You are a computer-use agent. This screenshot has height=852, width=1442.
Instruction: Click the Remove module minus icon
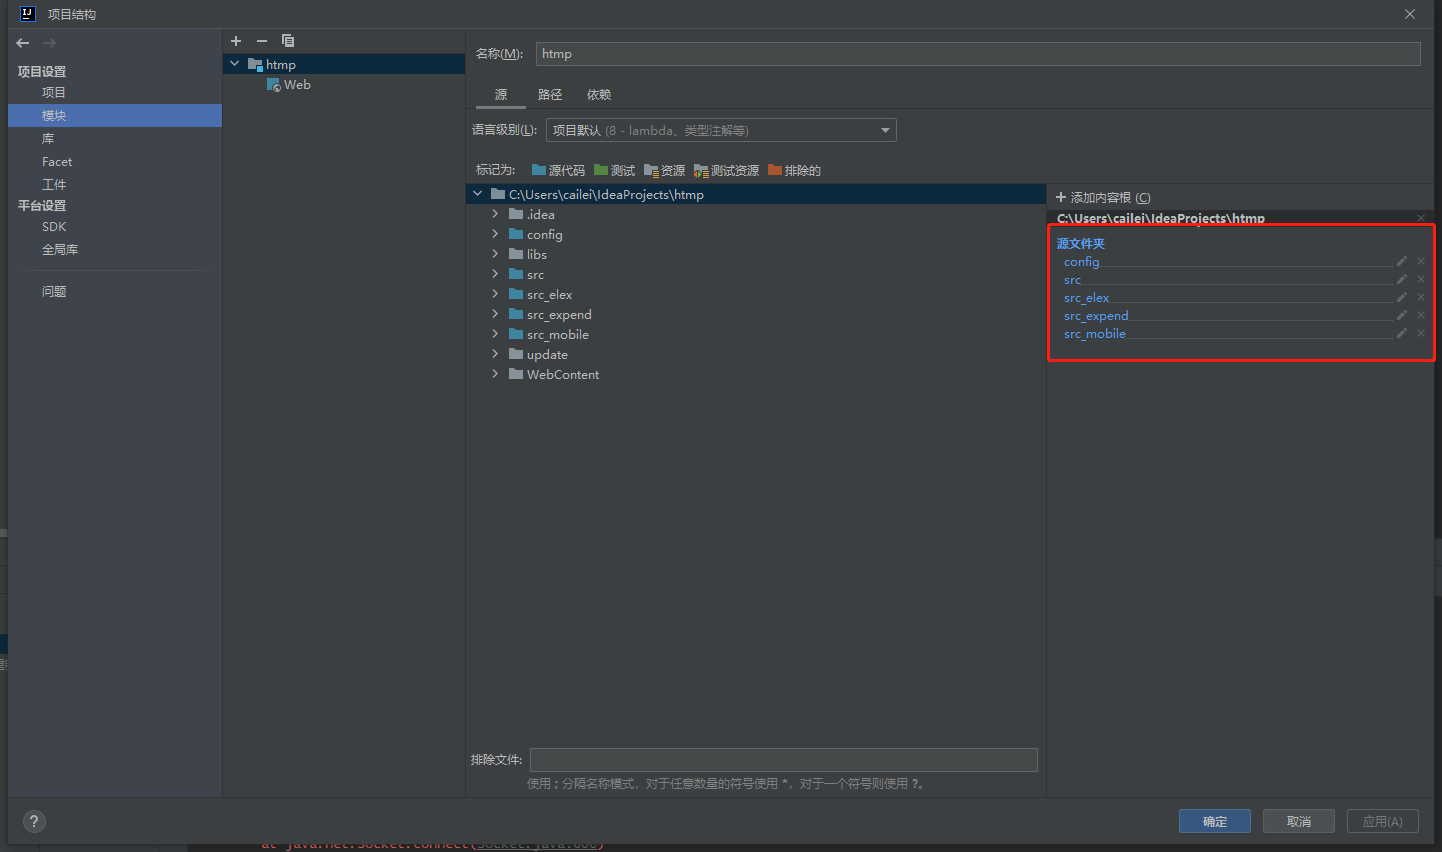262,41
